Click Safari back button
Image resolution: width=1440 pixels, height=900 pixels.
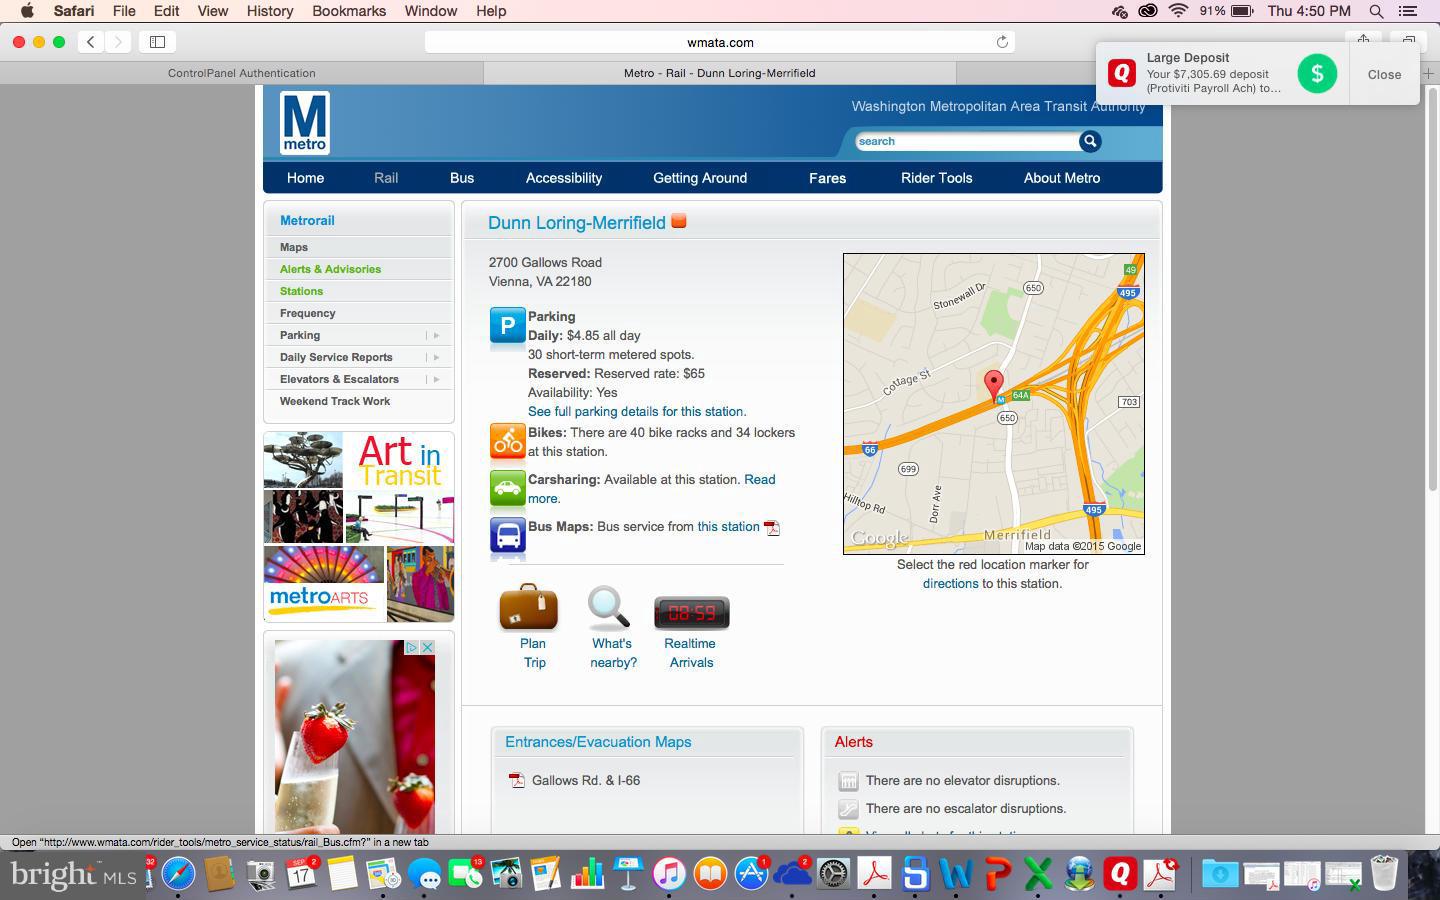[x=91, y=42]
